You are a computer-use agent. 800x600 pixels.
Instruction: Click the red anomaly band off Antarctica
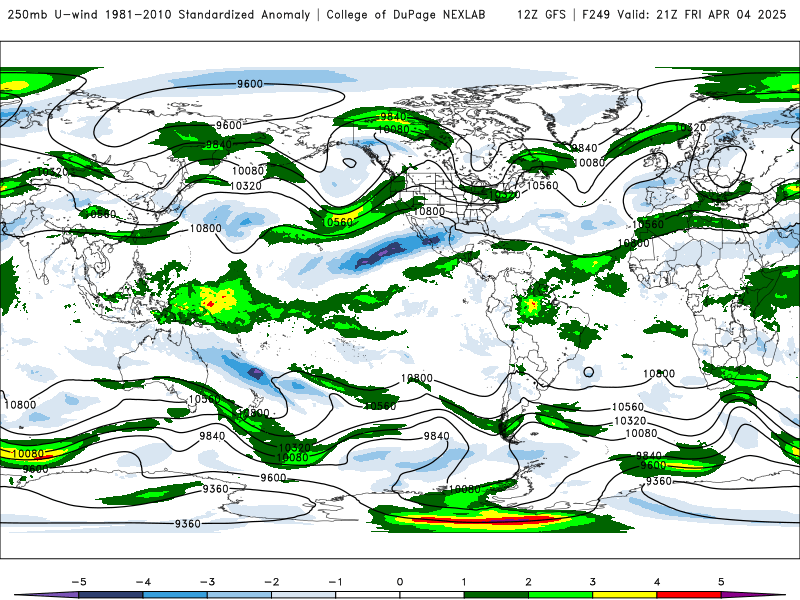pos(484,519)
